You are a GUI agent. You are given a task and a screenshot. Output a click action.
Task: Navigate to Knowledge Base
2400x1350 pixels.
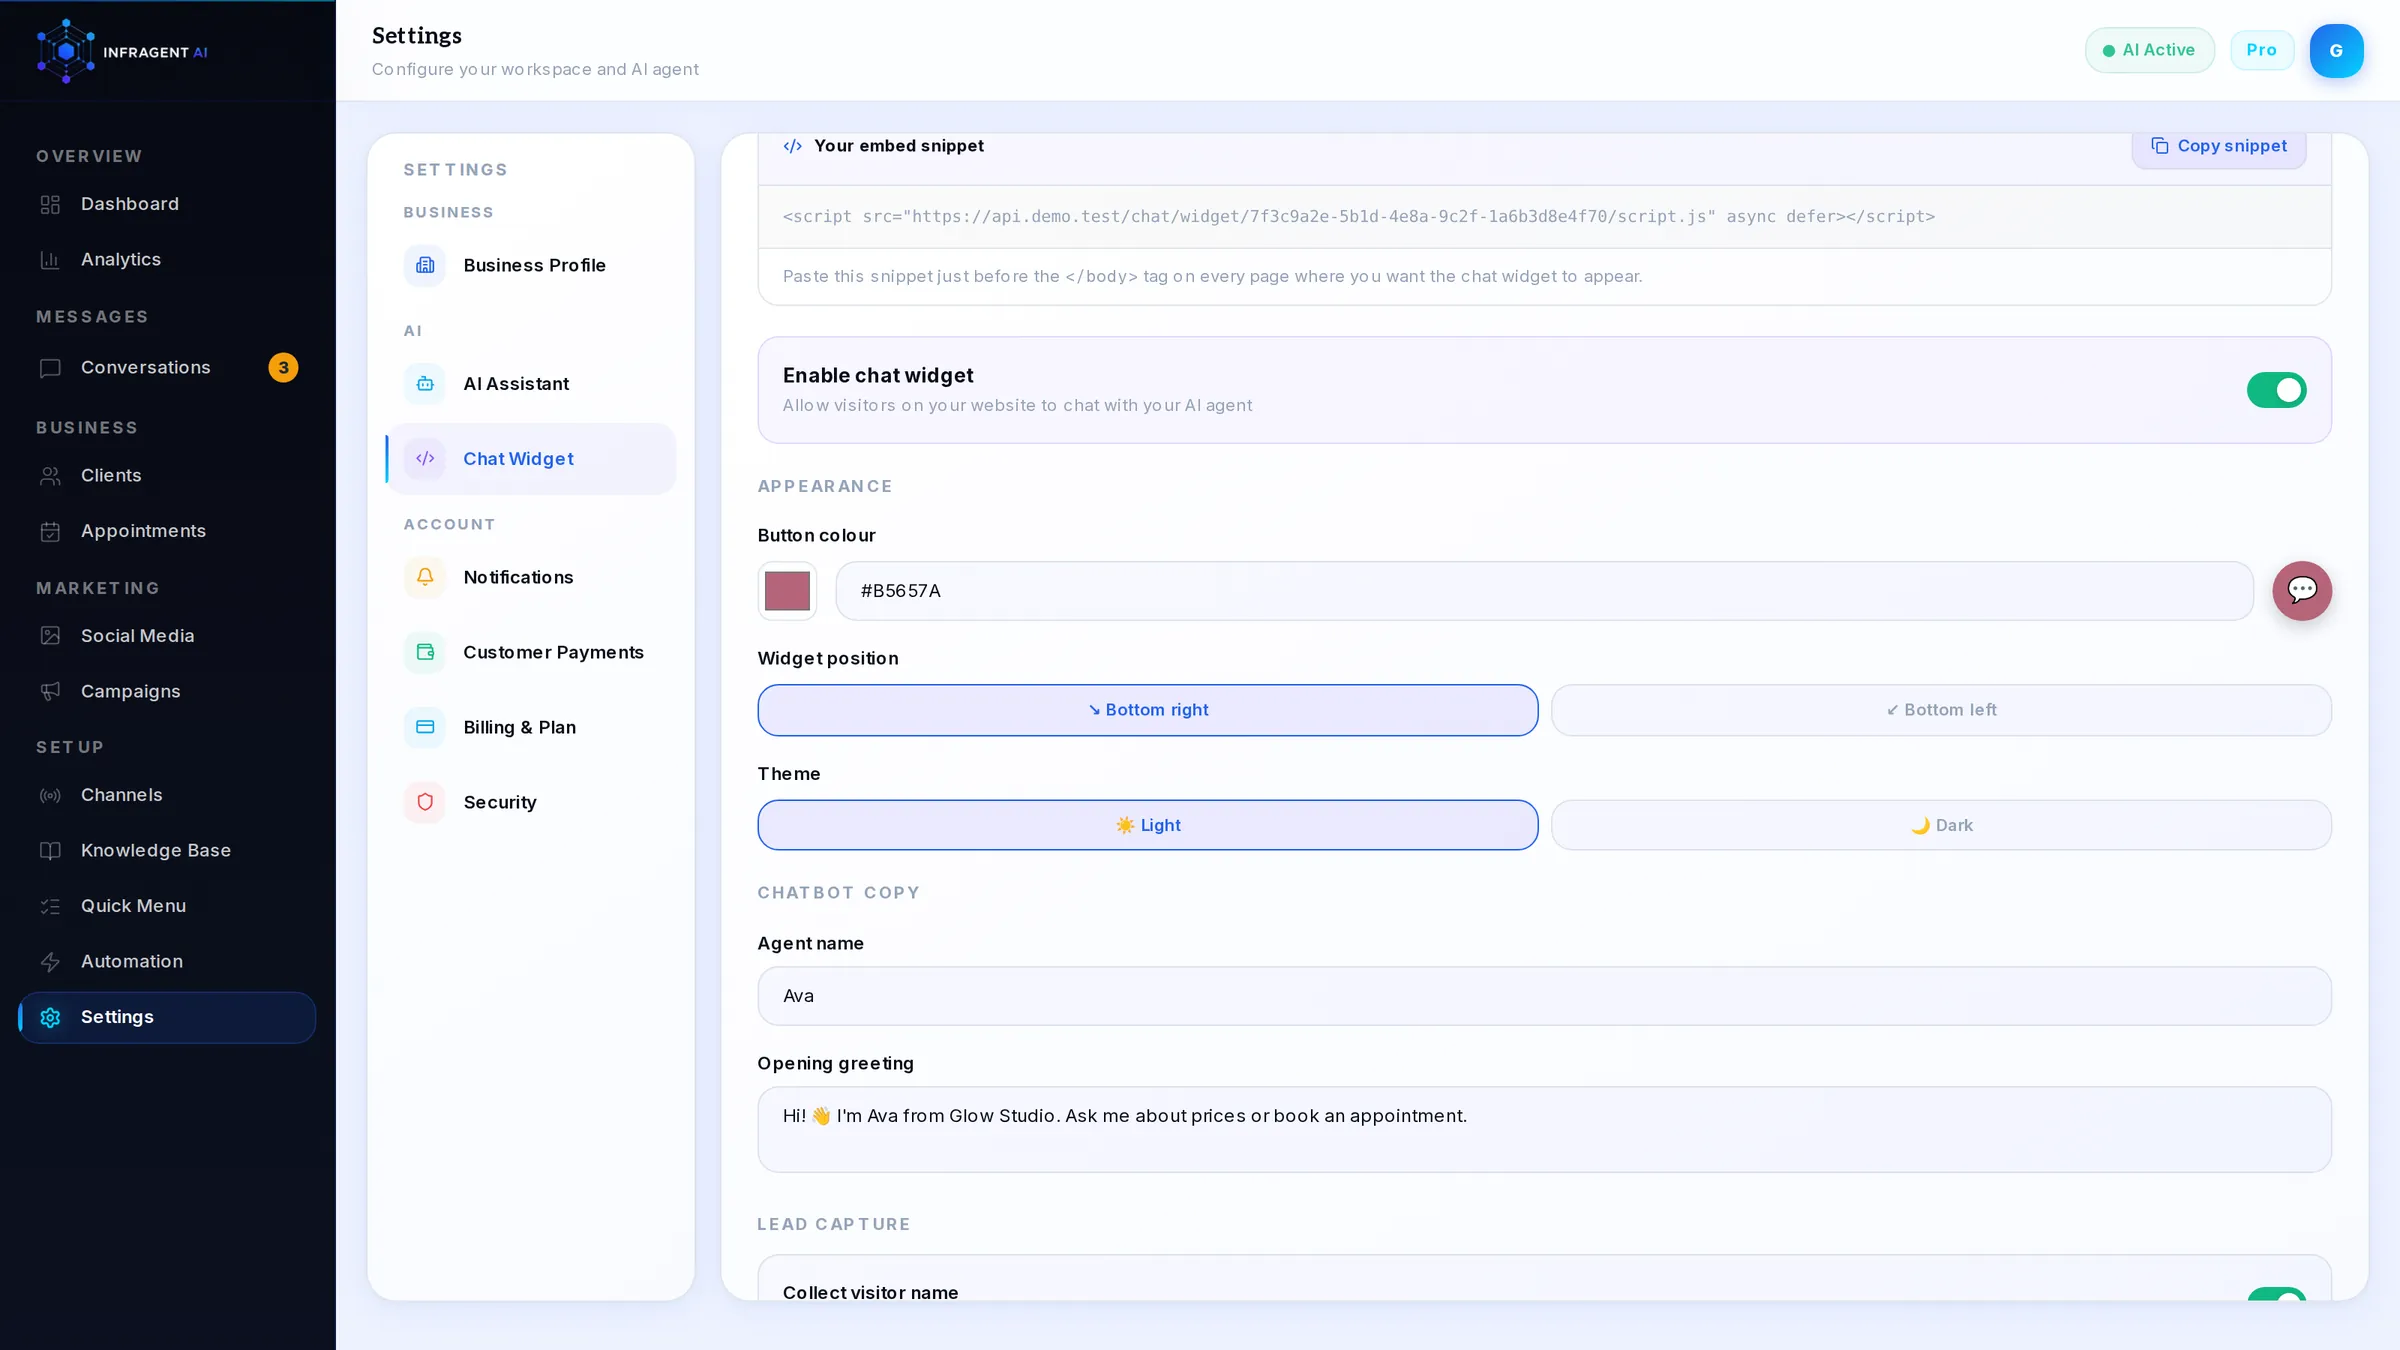167,851
